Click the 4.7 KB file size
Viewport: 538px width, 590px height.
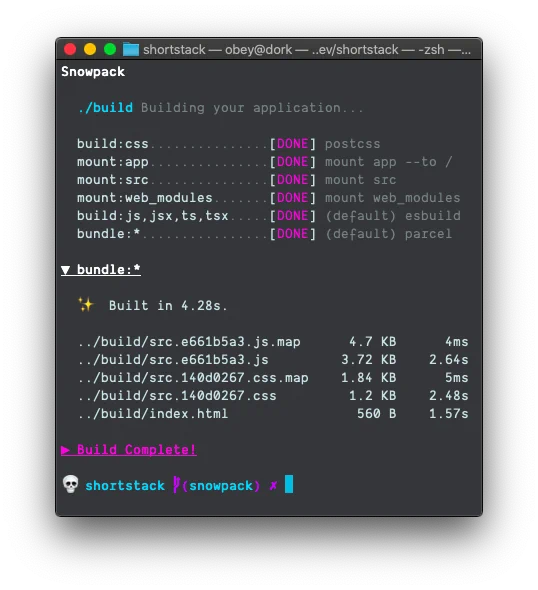coord(372,342)
